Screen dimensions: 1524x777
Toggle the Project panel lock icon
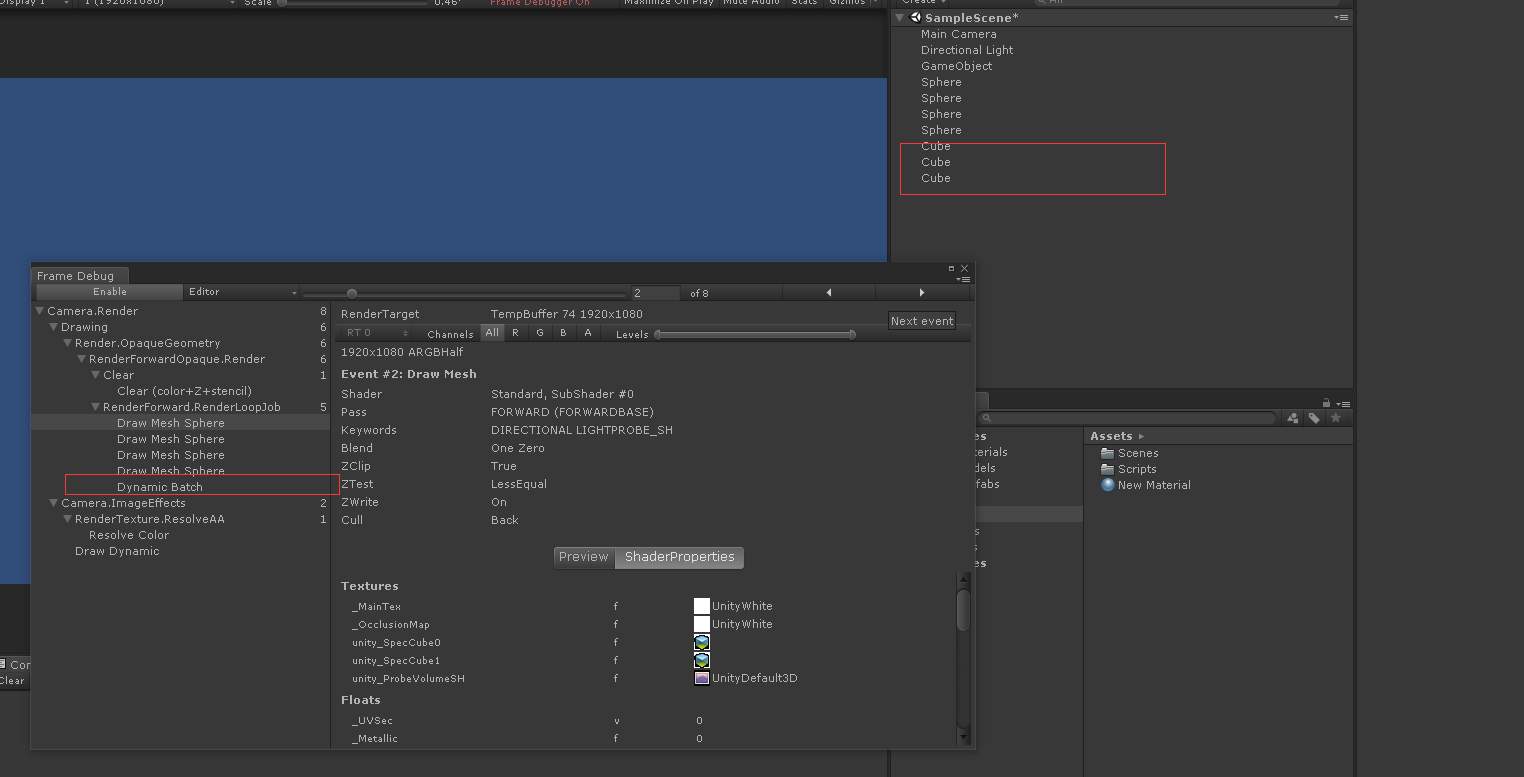(x=1327, y=402)
